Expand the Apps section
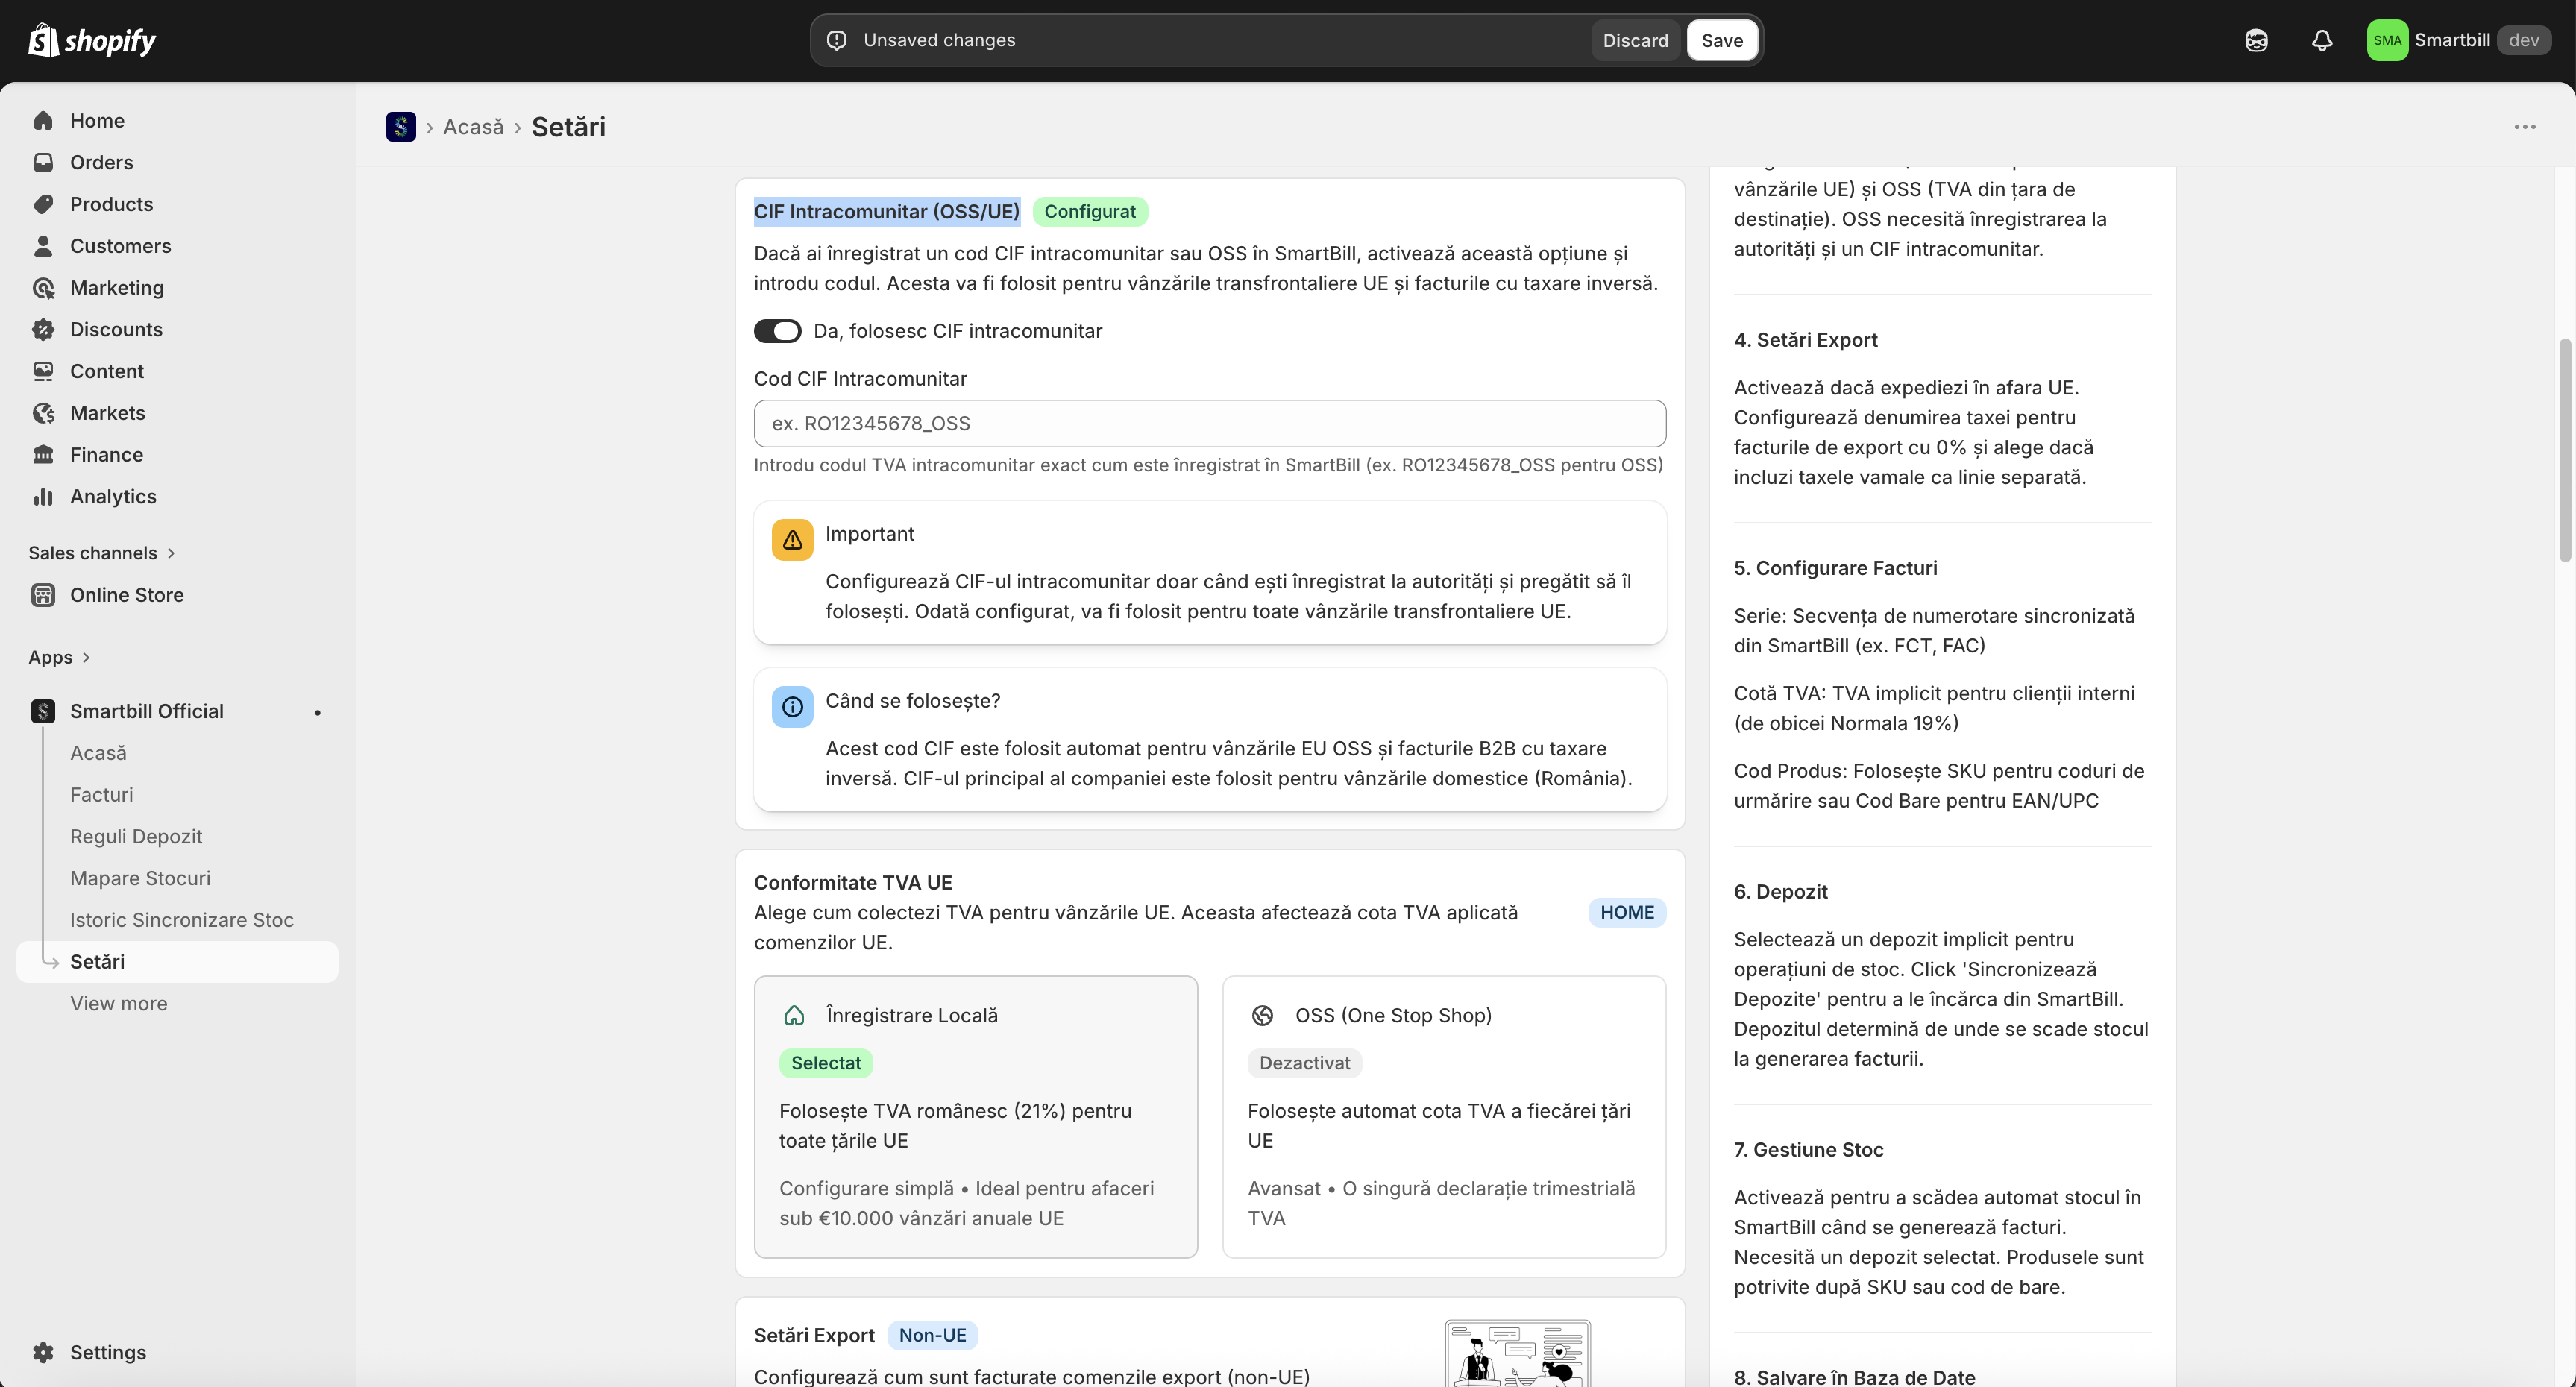Screen dimensions: 2576x1387 [59, 657]
